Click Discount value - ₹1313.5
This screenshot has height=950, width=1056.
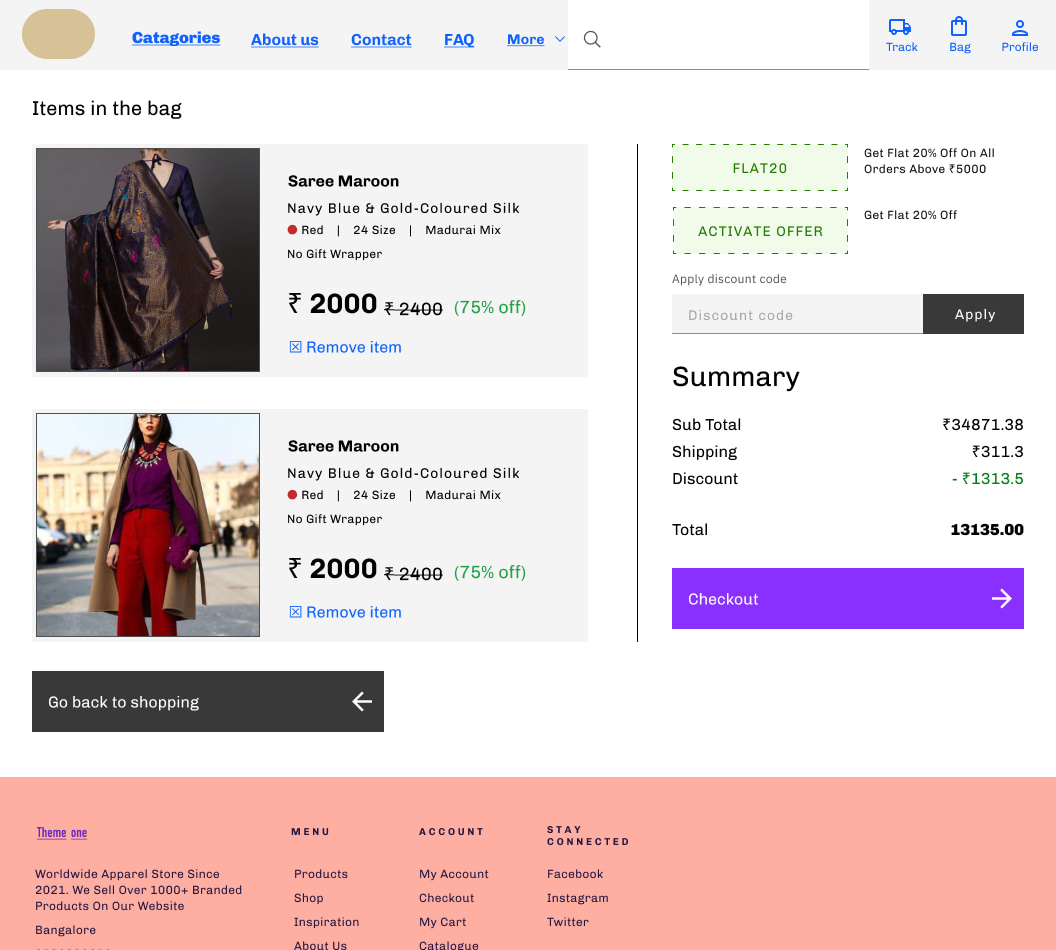[x=987, y=479]
